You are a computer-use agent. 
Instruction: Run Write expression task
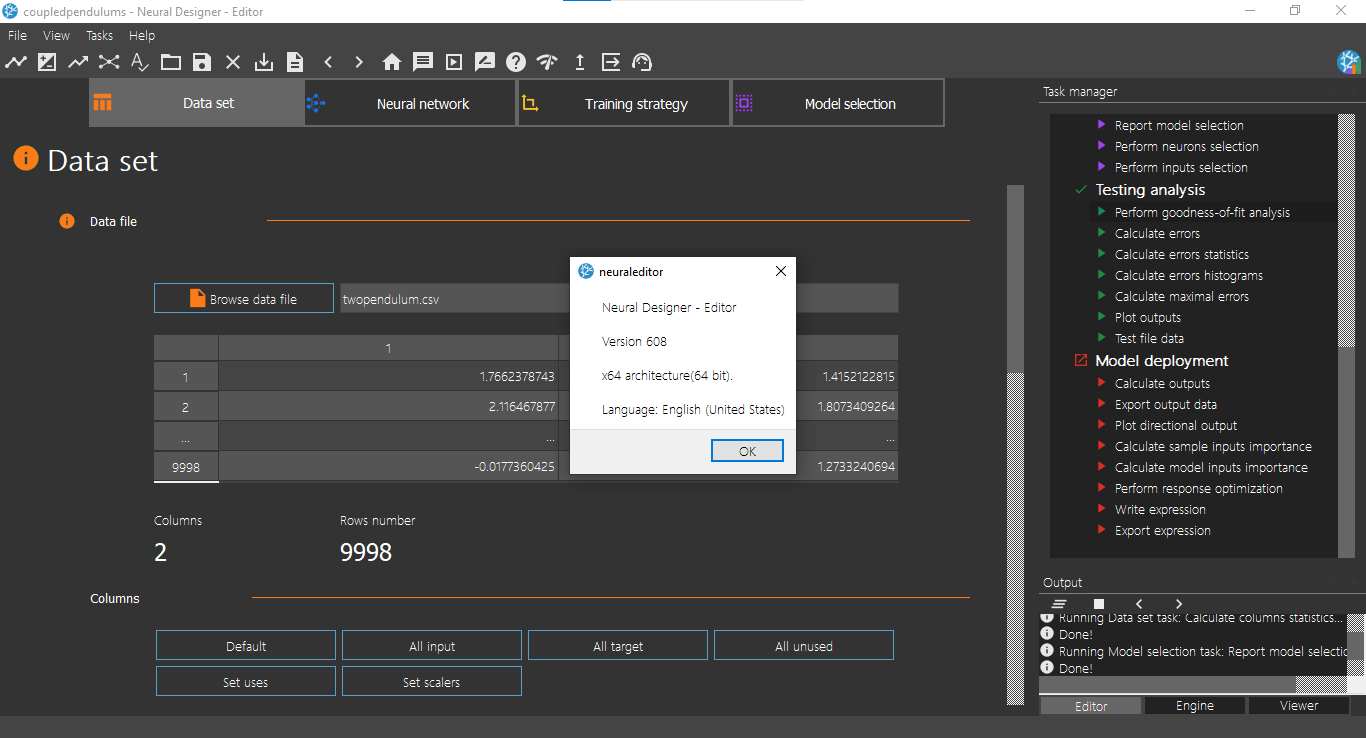click(x=1160, y=509)
